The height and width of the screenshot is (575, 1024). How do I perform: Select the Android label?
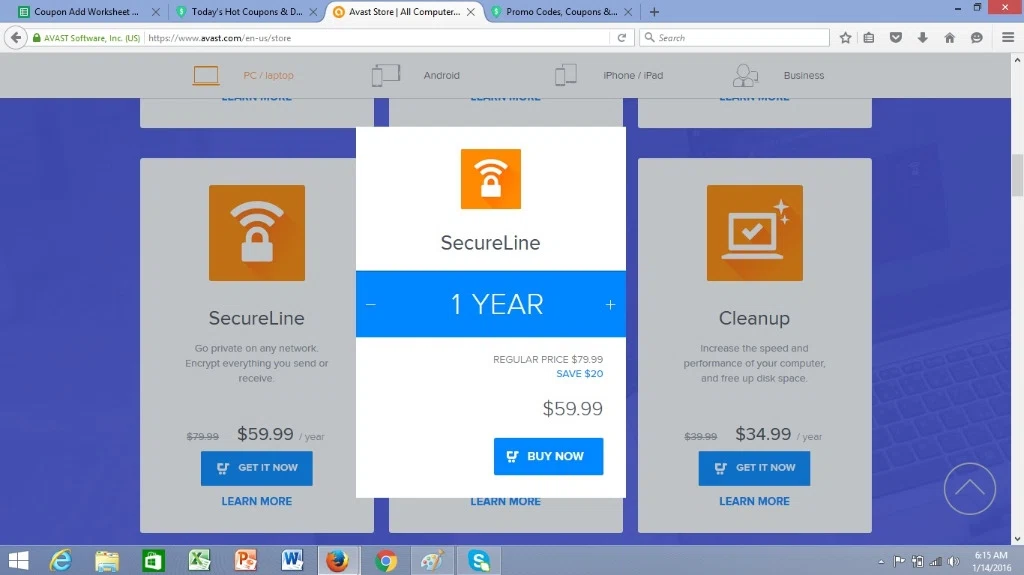click(441, 75)
